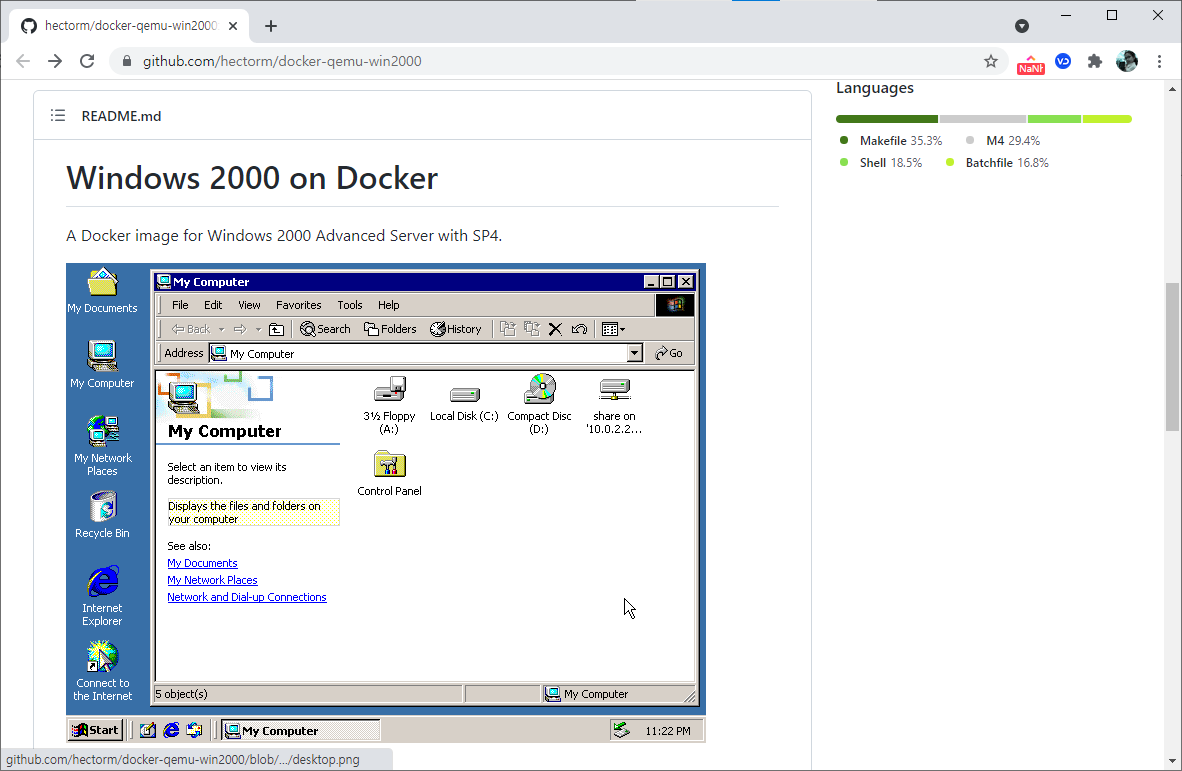This screenshot has width=1182, height=771.
Task: Click the My Documents link under See also
Action: pos(202,563)
